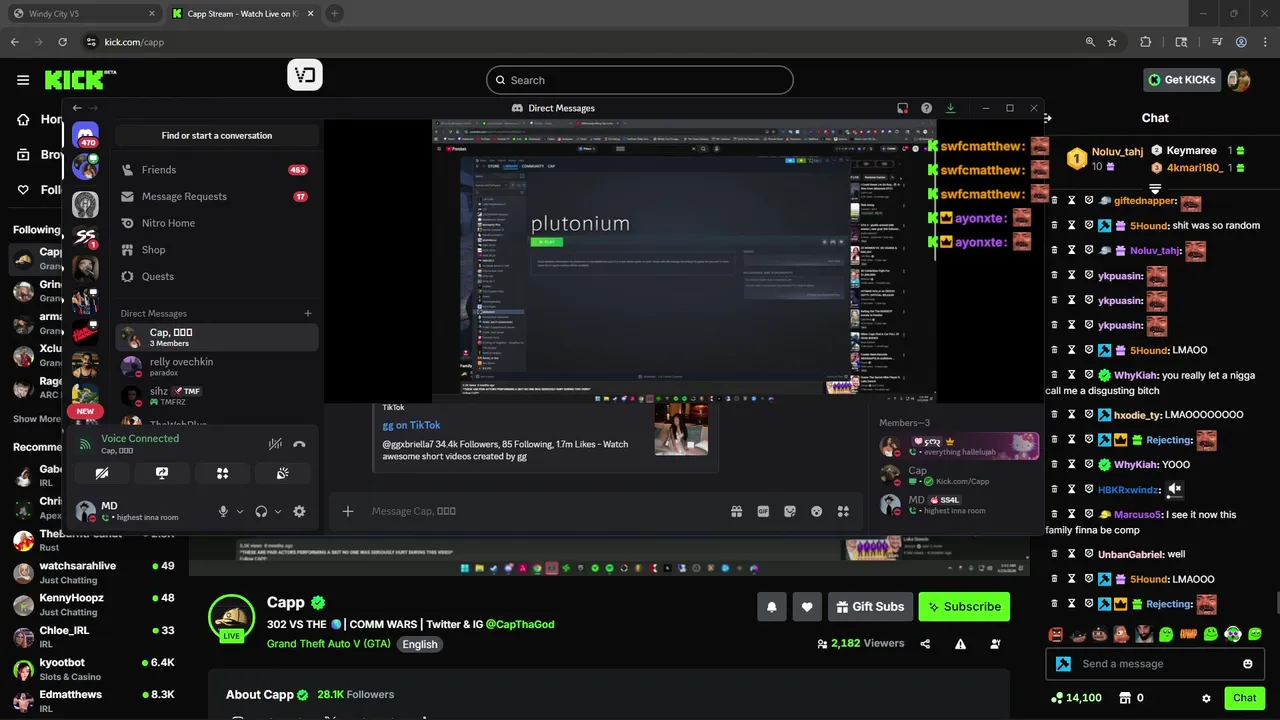Image resolution: width=1280 pixels, height=720 pixels.
Task: Open the @CapThaGod link
Action: click(x=520, y=624)
